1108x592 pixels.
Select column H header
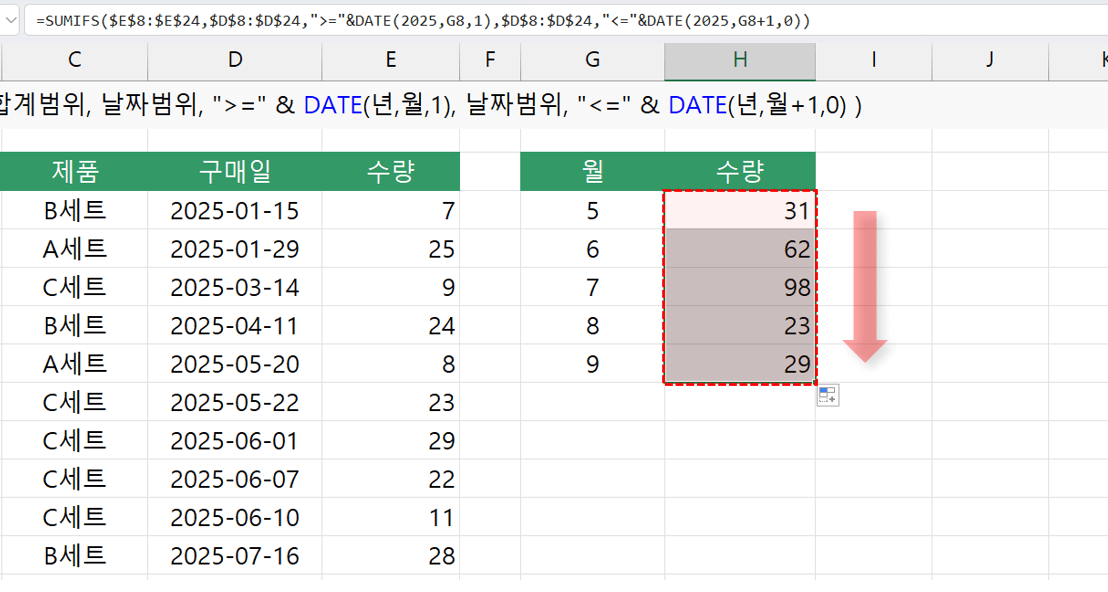(739, 60)
